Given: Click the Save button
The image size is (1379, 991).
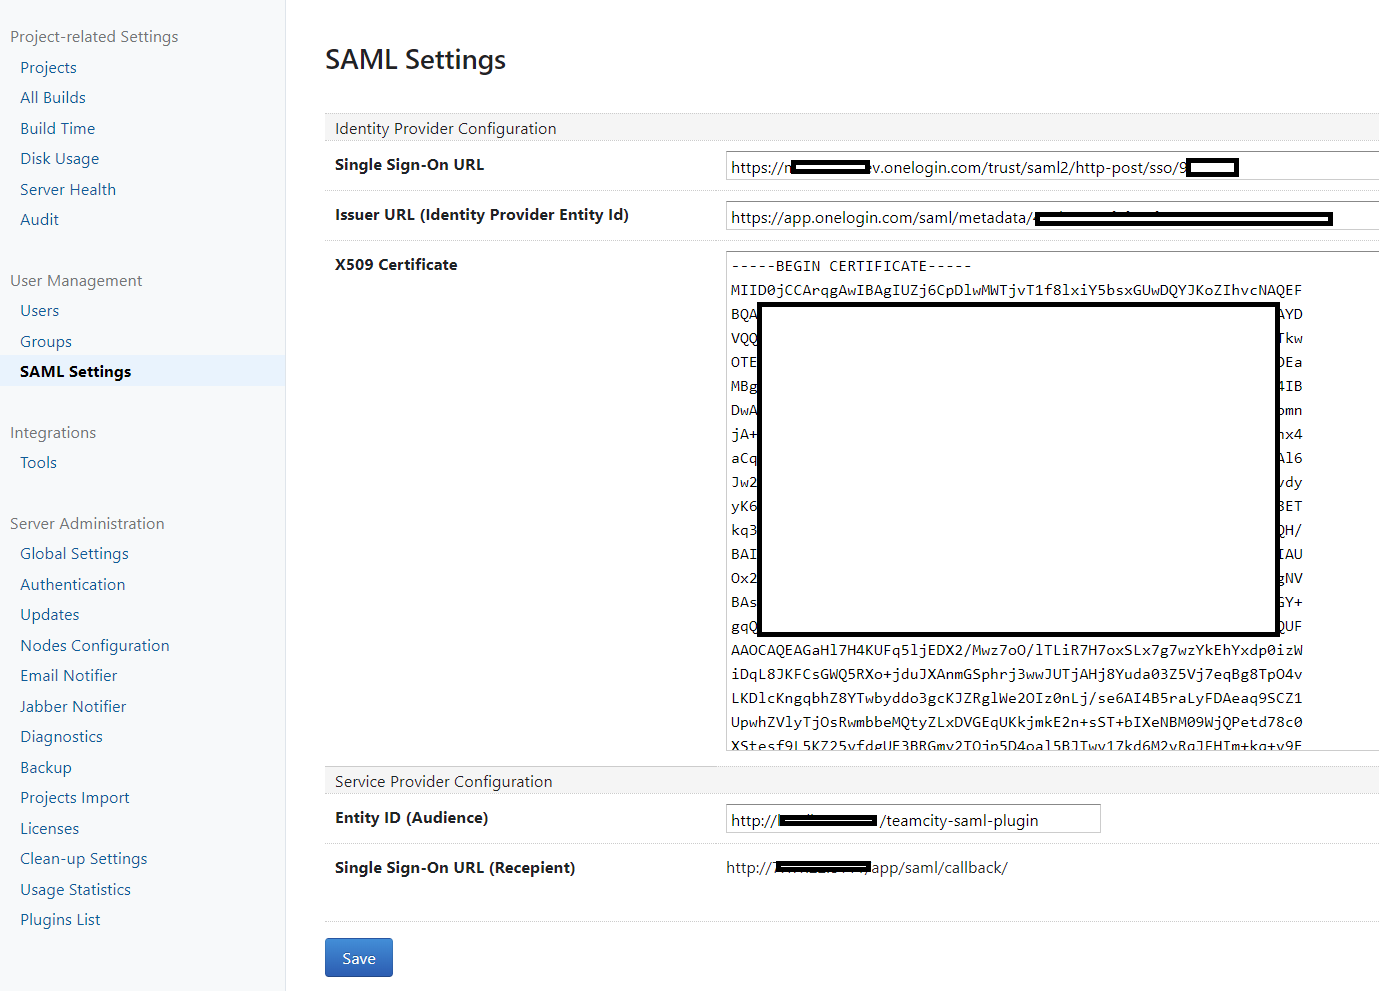Looking at the screenshot, I should click(359, 958).
